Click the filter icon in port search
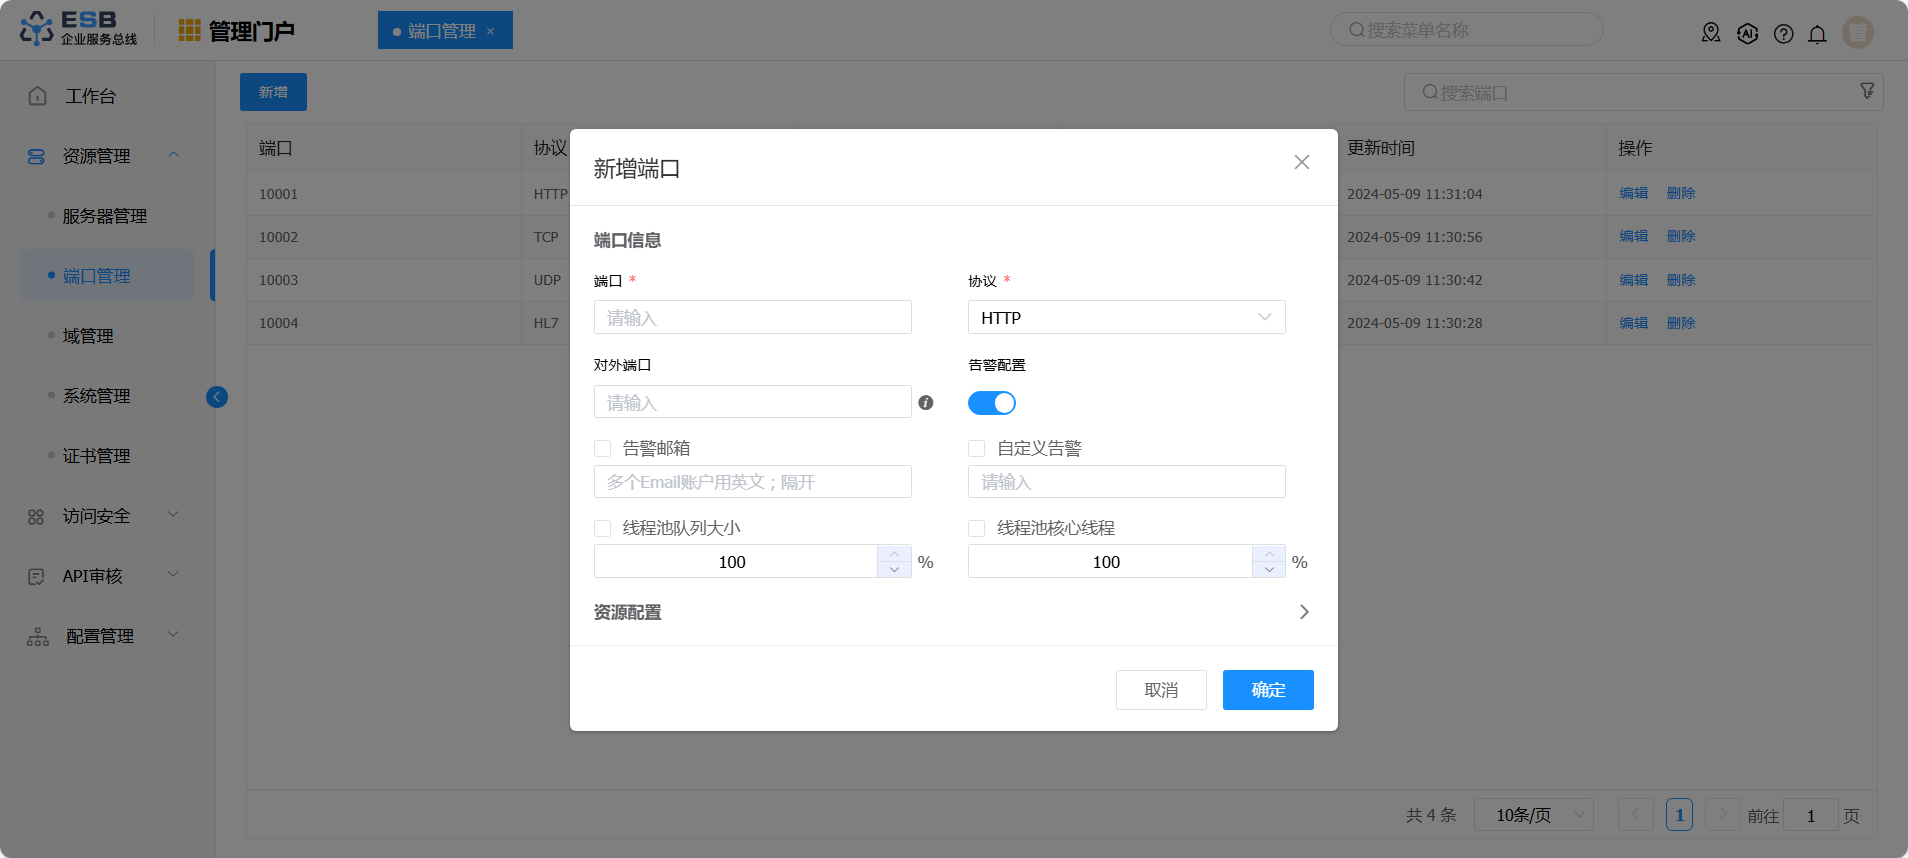The height and width of the screenshot is (858, 1908). [x=1866, y=91]
